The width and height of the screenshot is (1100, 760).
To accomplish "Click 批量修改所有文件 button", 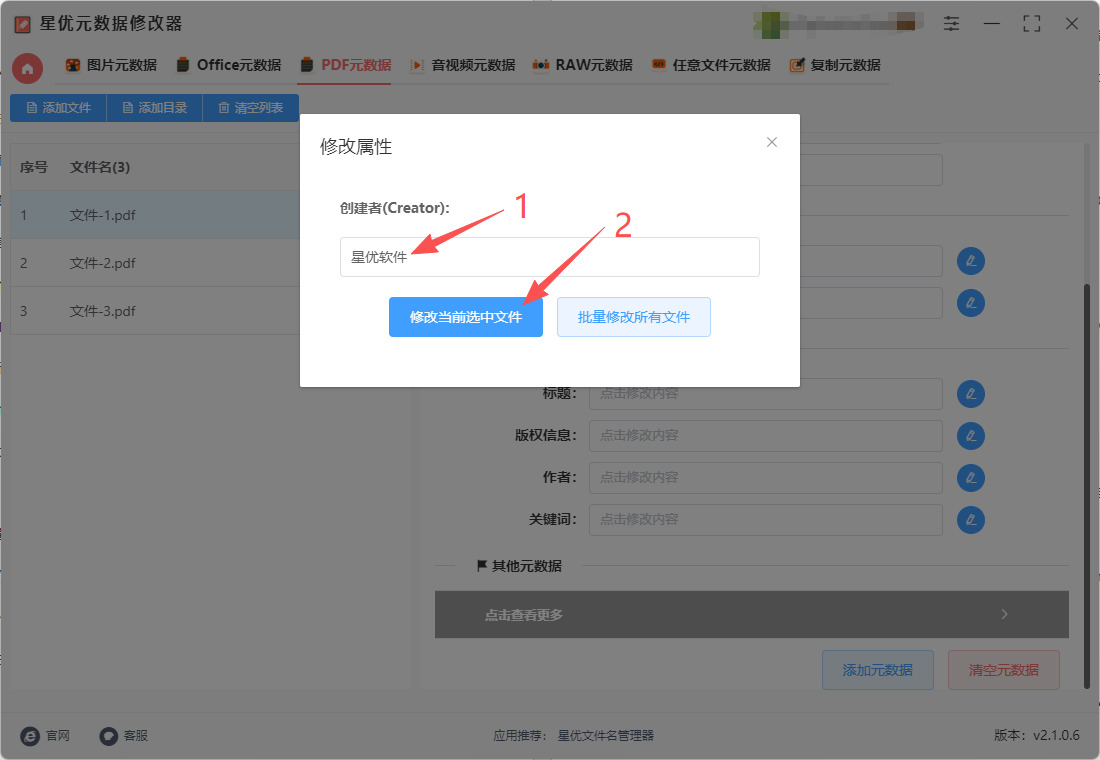I will coord(633,317).
